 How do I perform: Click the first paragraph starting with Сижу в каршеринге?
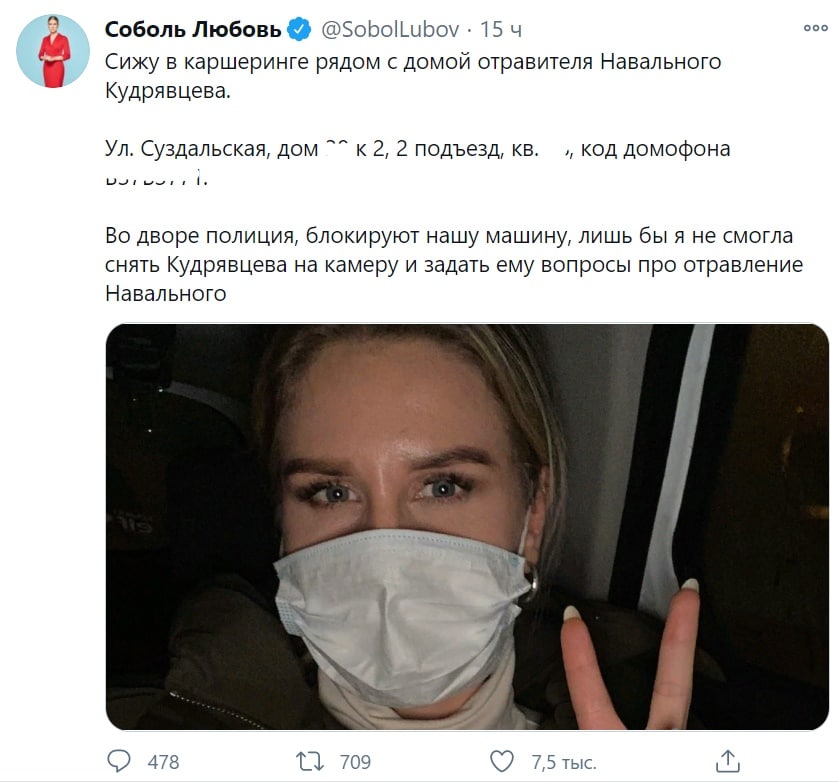tap(413, 76)
